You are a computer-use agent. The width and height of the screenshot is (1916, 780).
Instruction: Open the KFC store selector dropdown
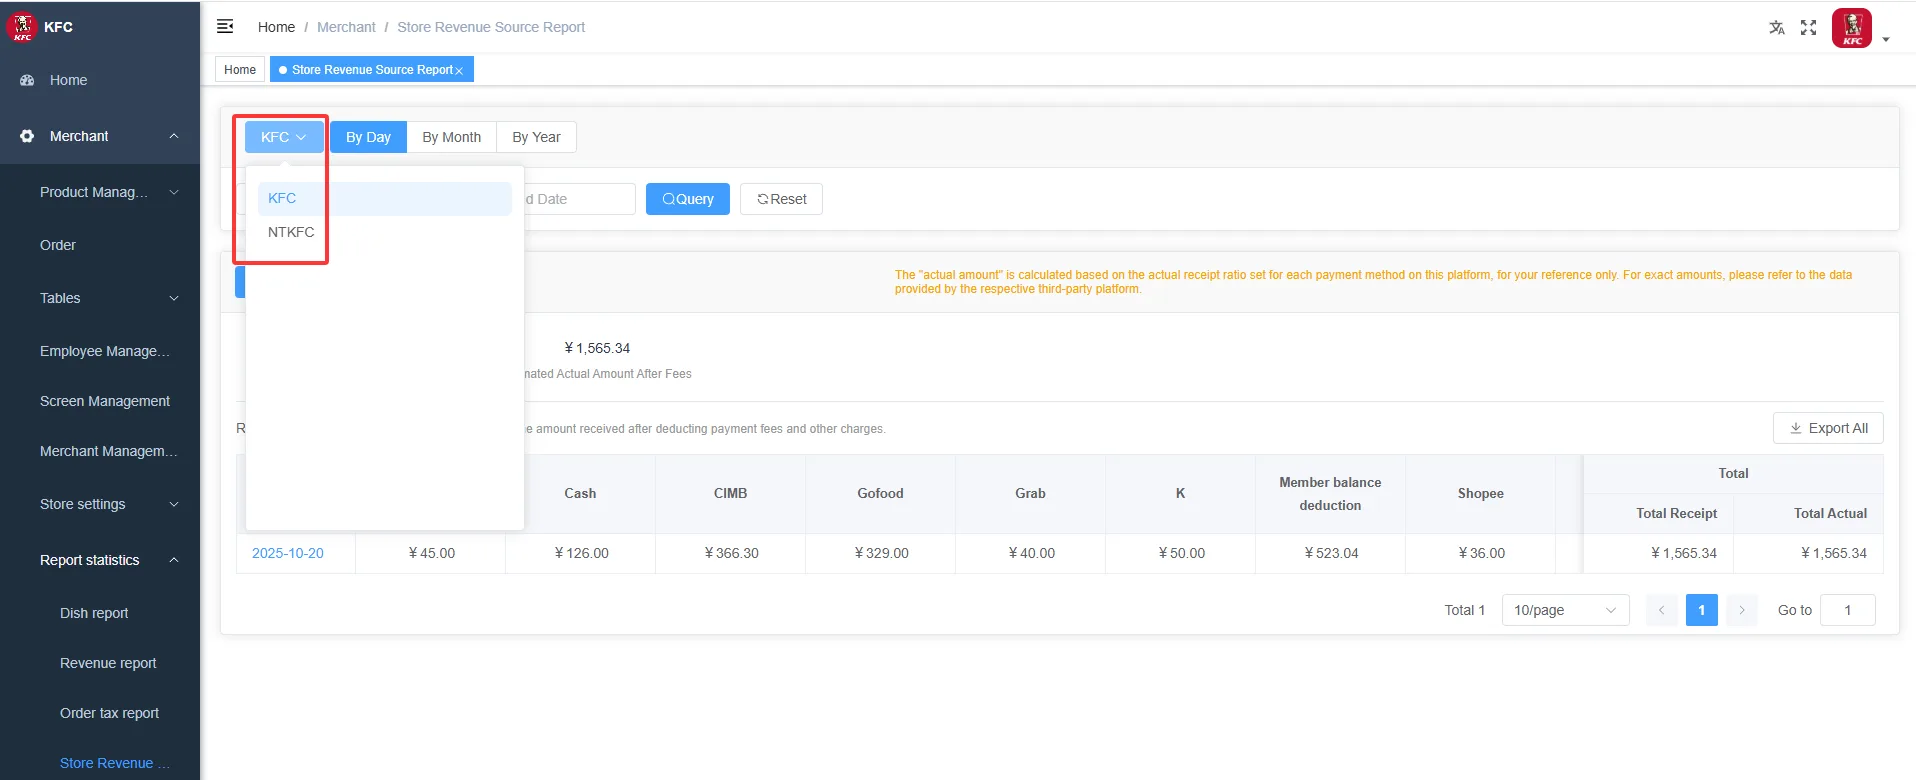(x=284, y=137)
